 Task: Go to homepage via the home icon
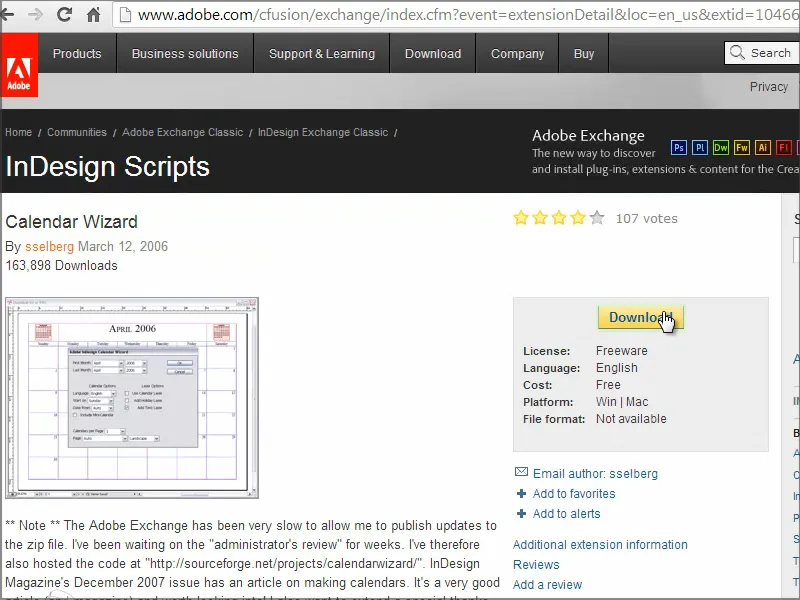pos(95,15)
